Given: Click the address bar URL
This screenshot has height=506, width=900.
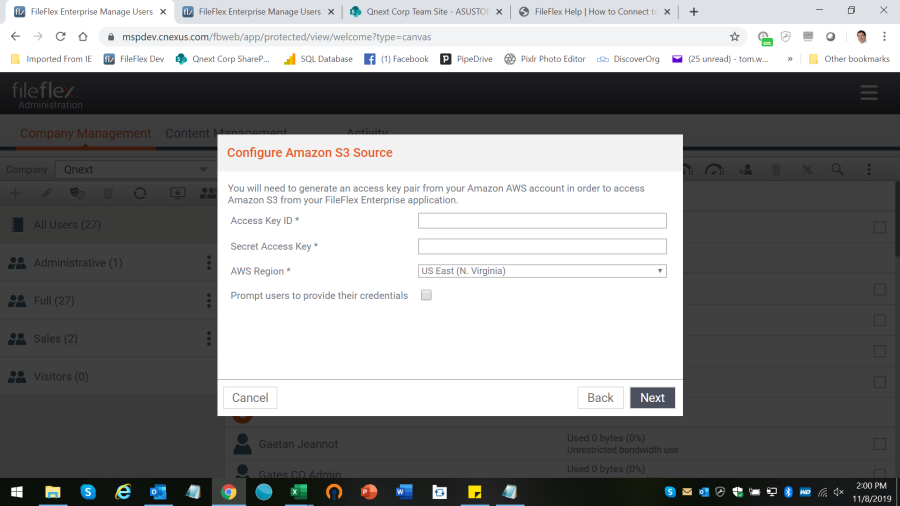Looking at the screenshot, I should click(276, 37).
